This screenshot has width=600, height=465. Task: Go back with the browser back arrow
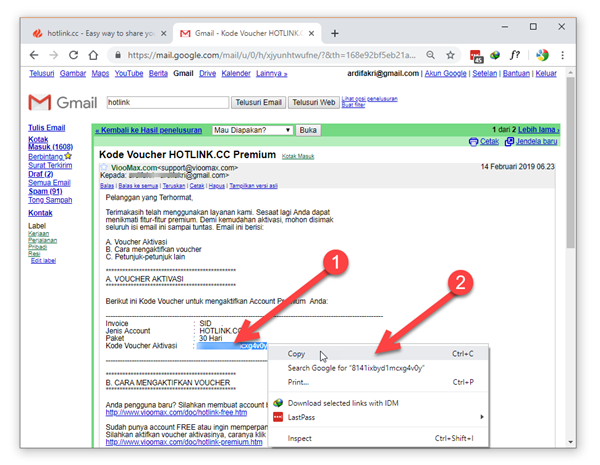tap(34, 55)
